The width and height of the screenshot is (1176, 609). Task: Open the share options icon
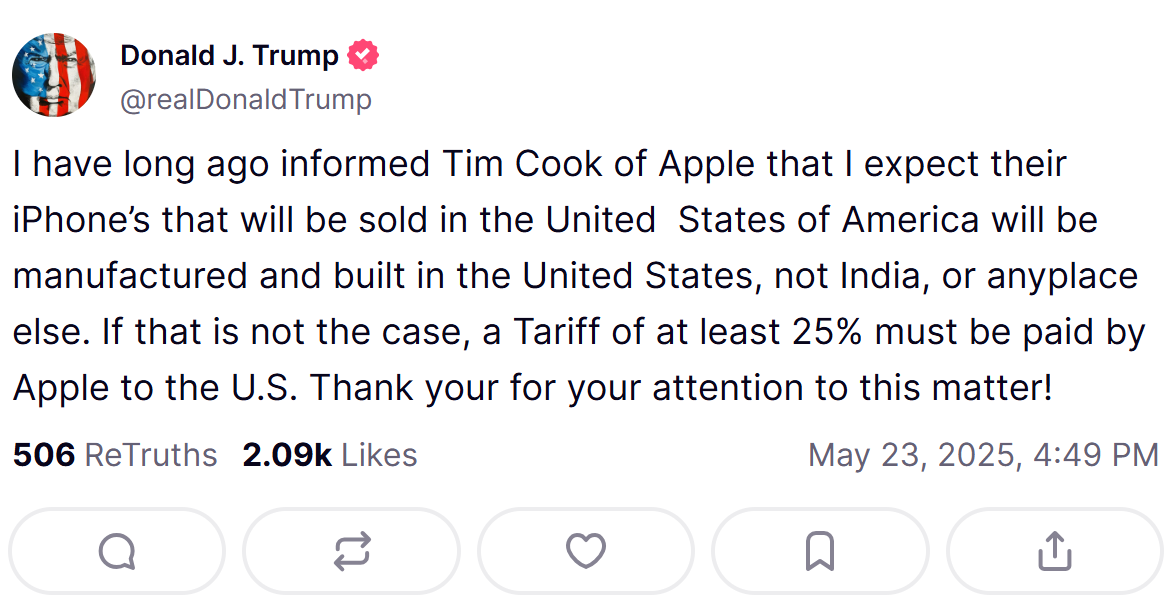pyautogui.click(x=1054, y=551)
